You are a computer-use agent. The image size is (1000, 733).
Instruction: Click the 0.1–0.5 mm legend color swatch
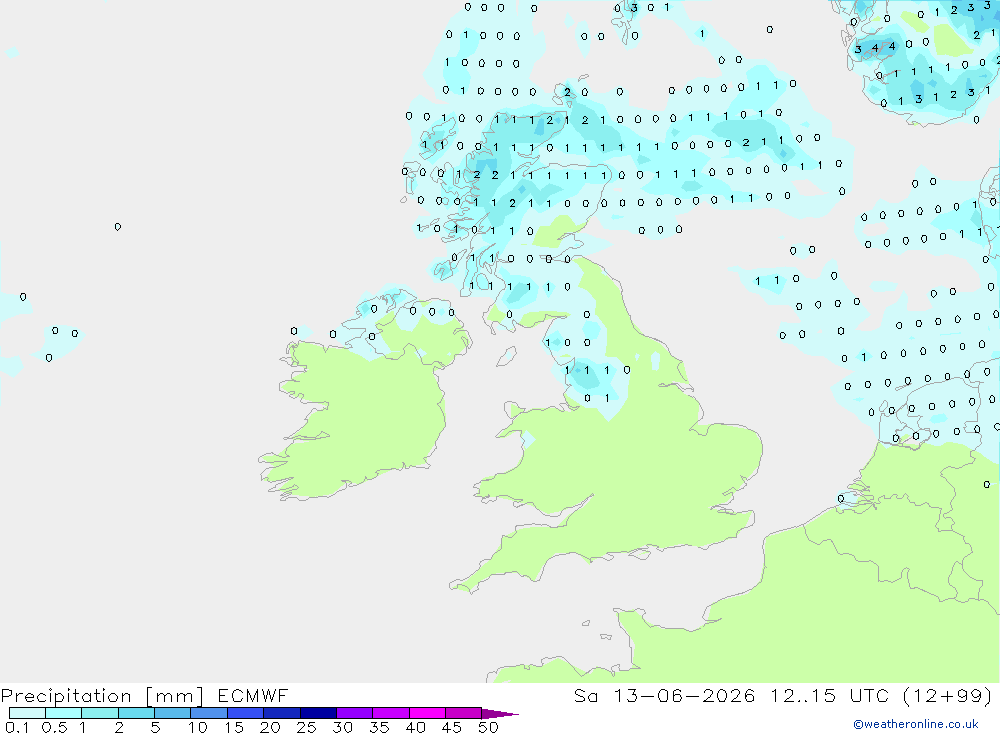27,713
